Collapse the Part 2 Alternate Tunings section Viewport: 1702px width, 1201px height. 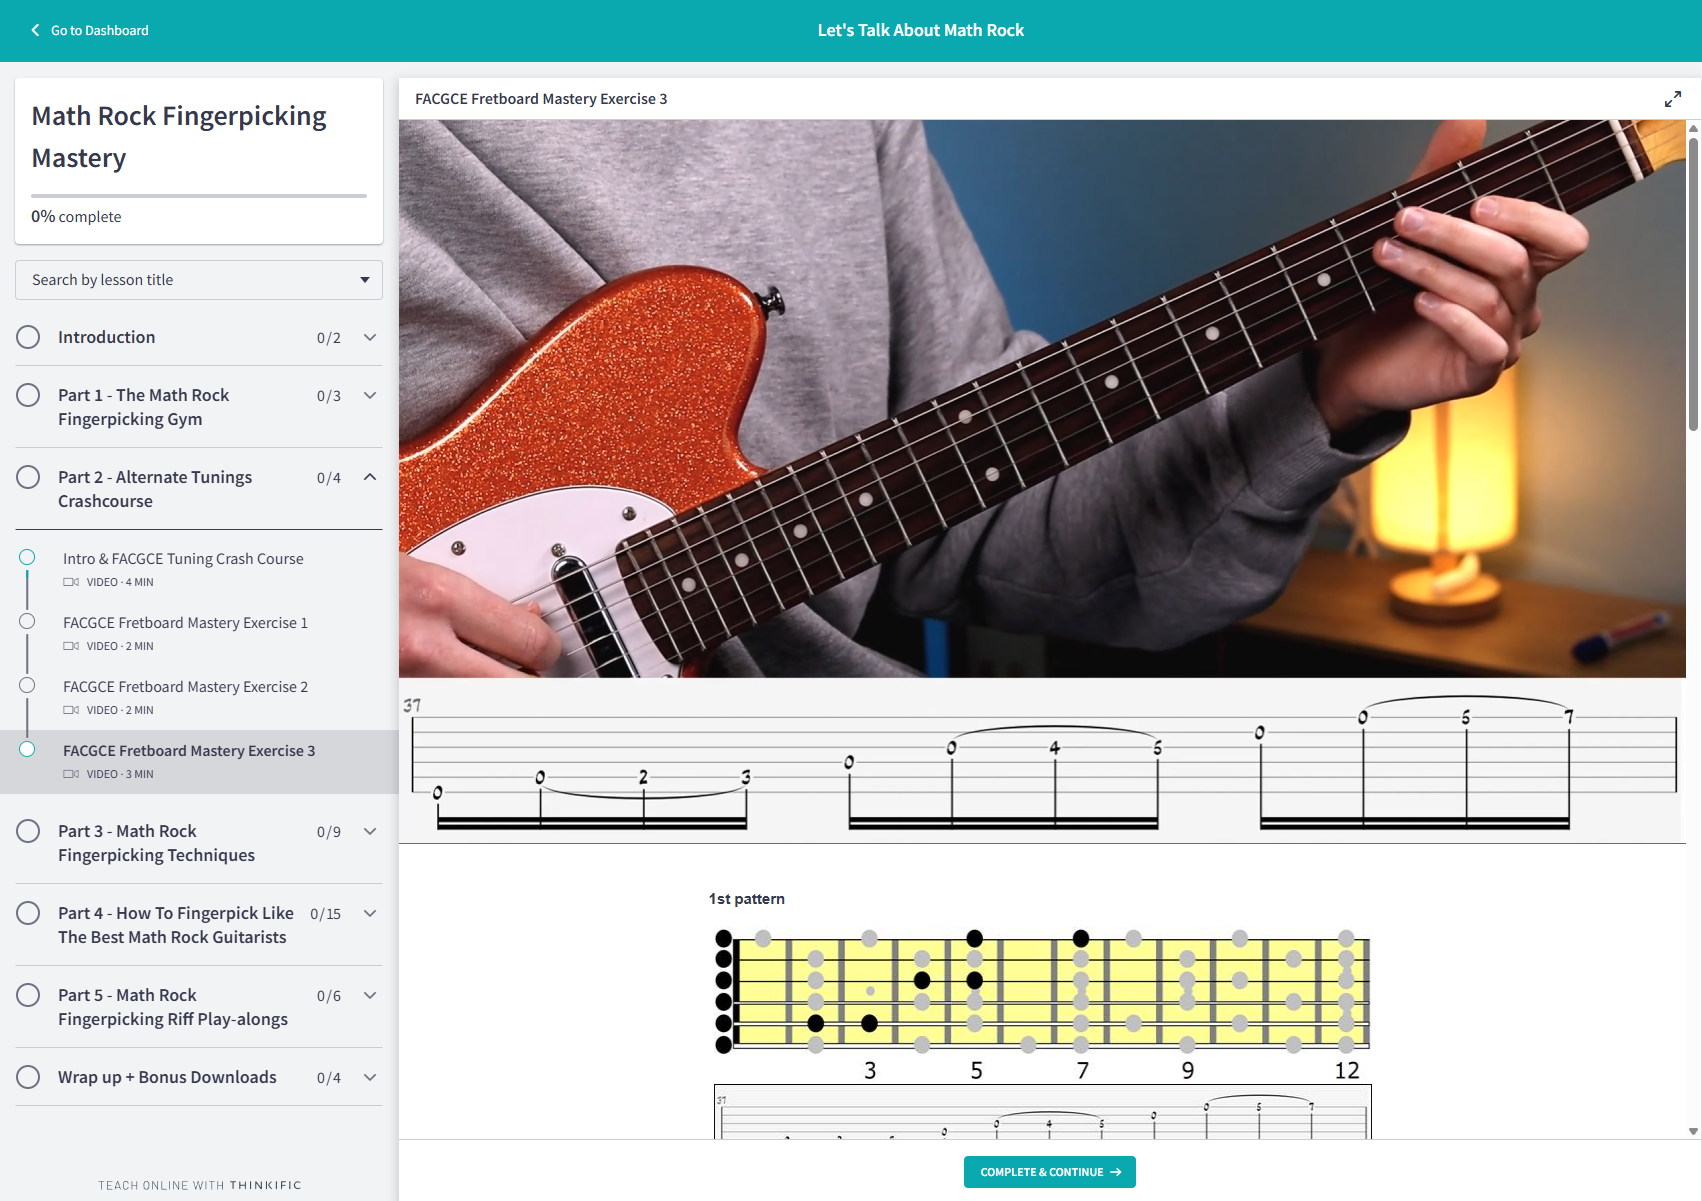click(x=370, y=478)
